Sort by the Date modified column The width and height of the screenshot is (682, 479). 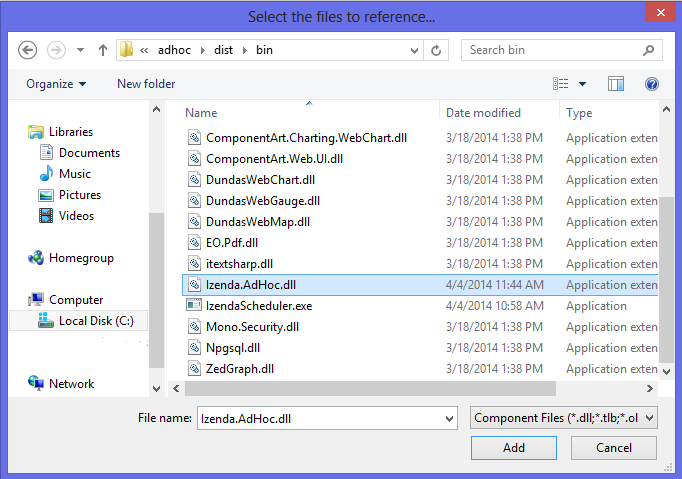[483, 113]
